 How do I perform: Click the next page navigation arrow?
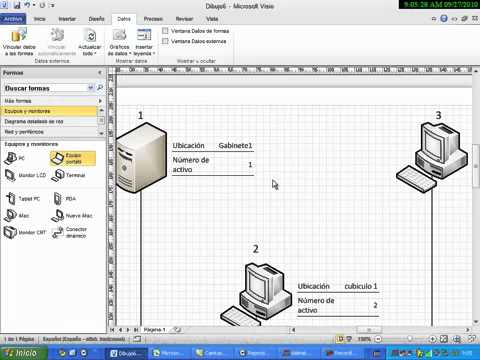[128, 330]
